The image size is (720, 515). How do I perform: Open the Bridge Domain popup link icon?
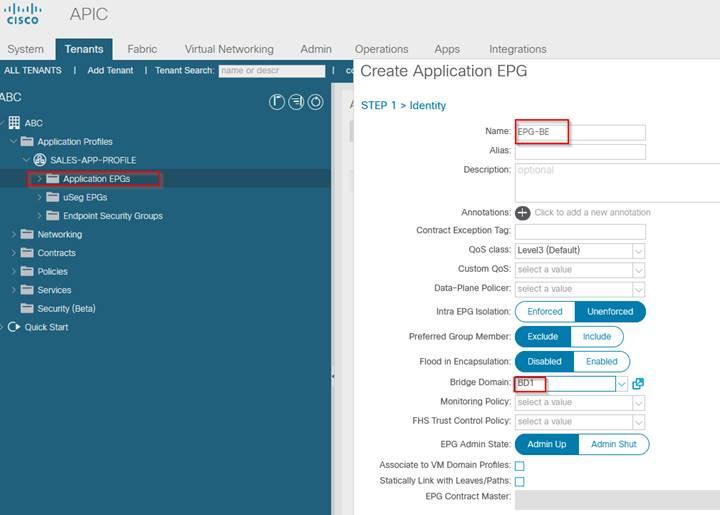coord(638,384)
